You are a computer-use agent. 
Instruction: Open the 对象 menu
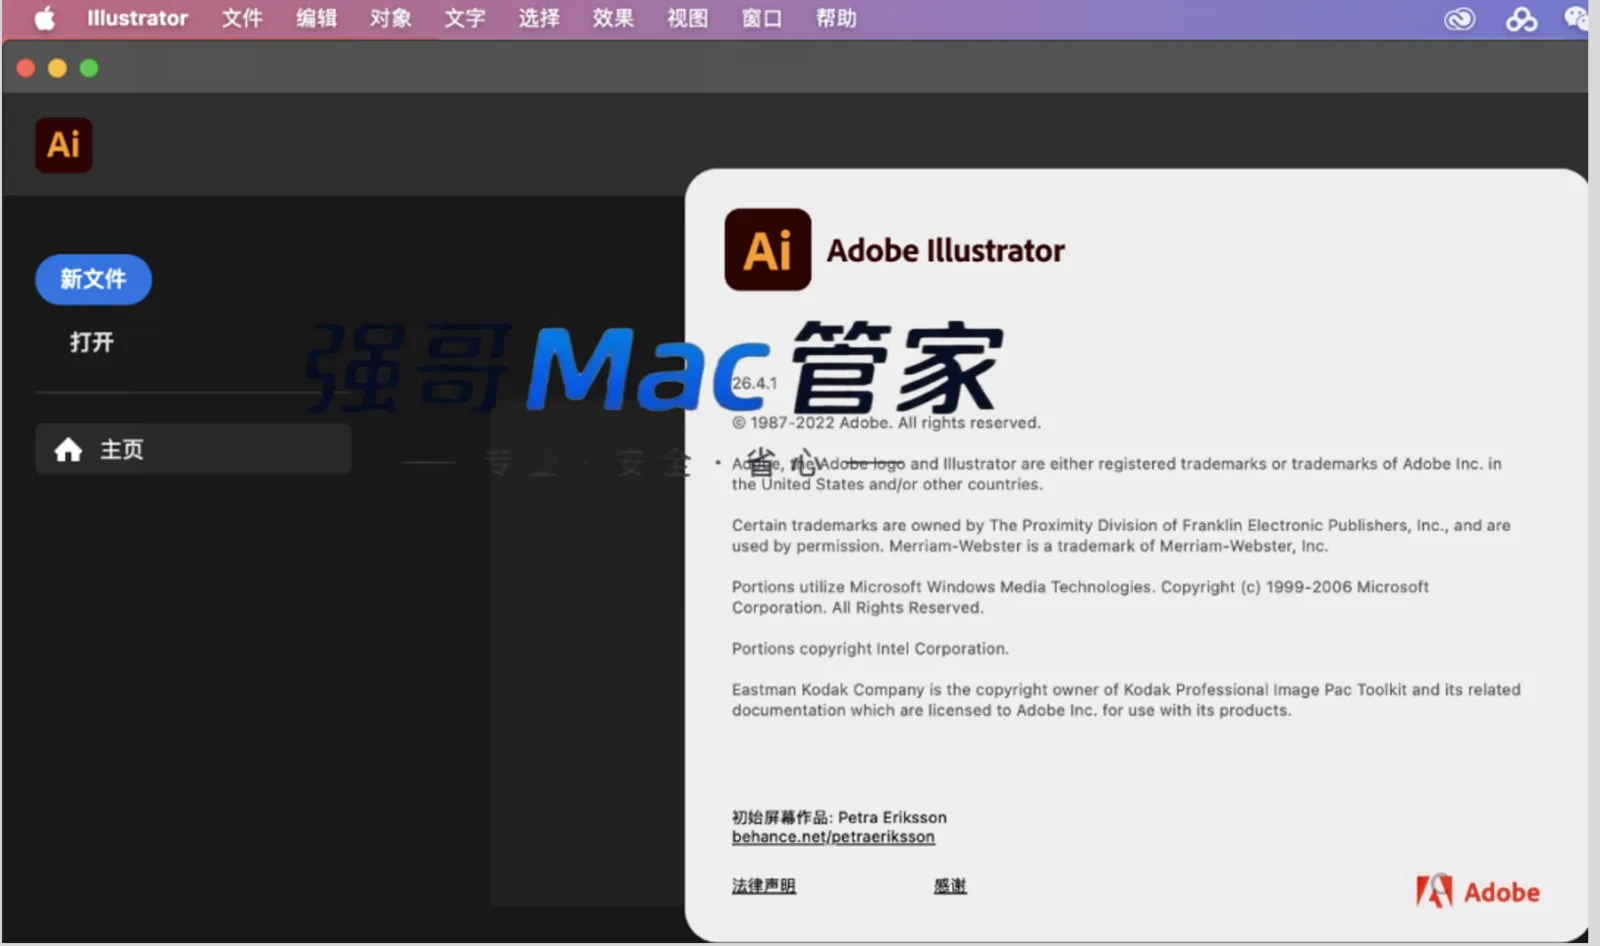tap(390, 19)
